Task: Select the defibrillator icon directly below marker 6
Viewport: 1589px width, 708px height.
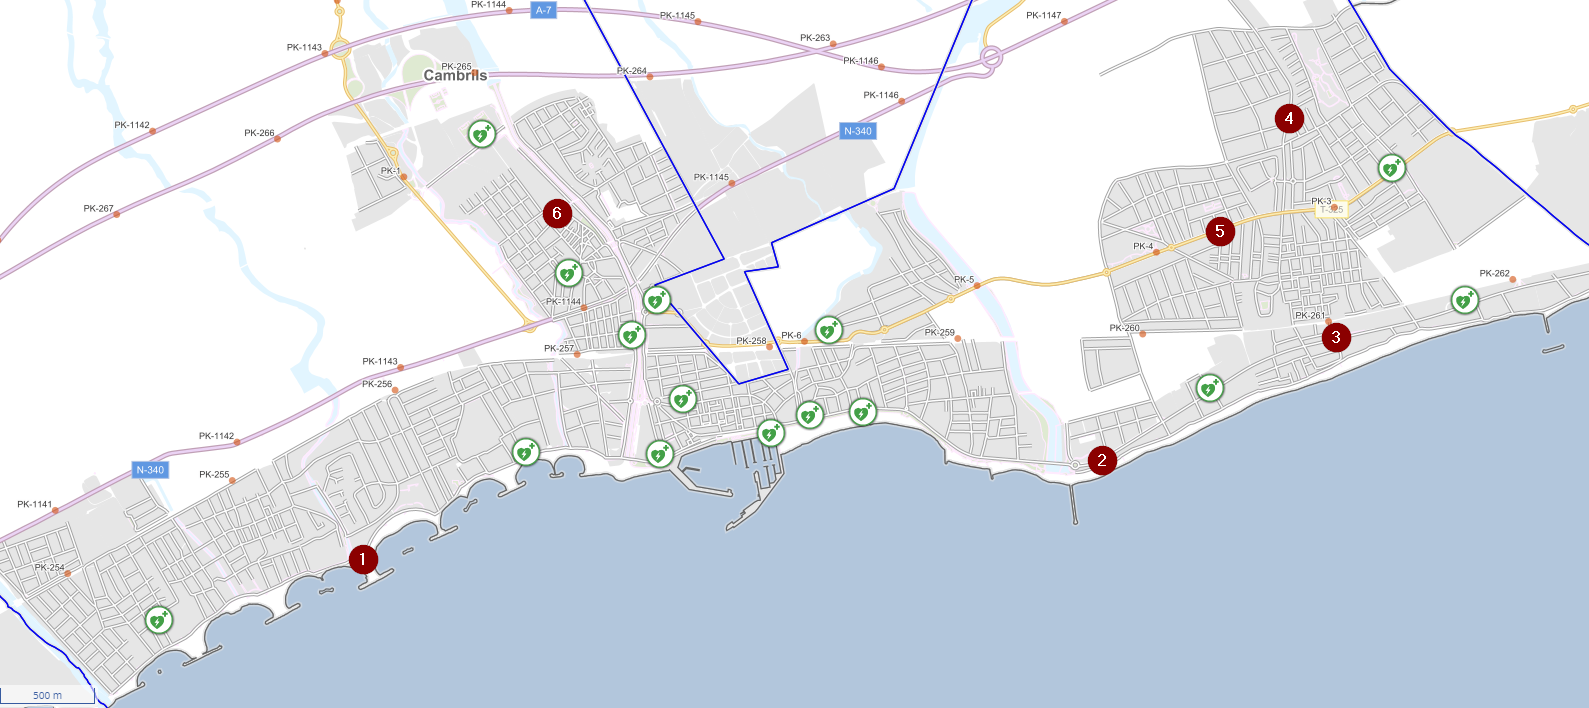Action: [569, 273]
